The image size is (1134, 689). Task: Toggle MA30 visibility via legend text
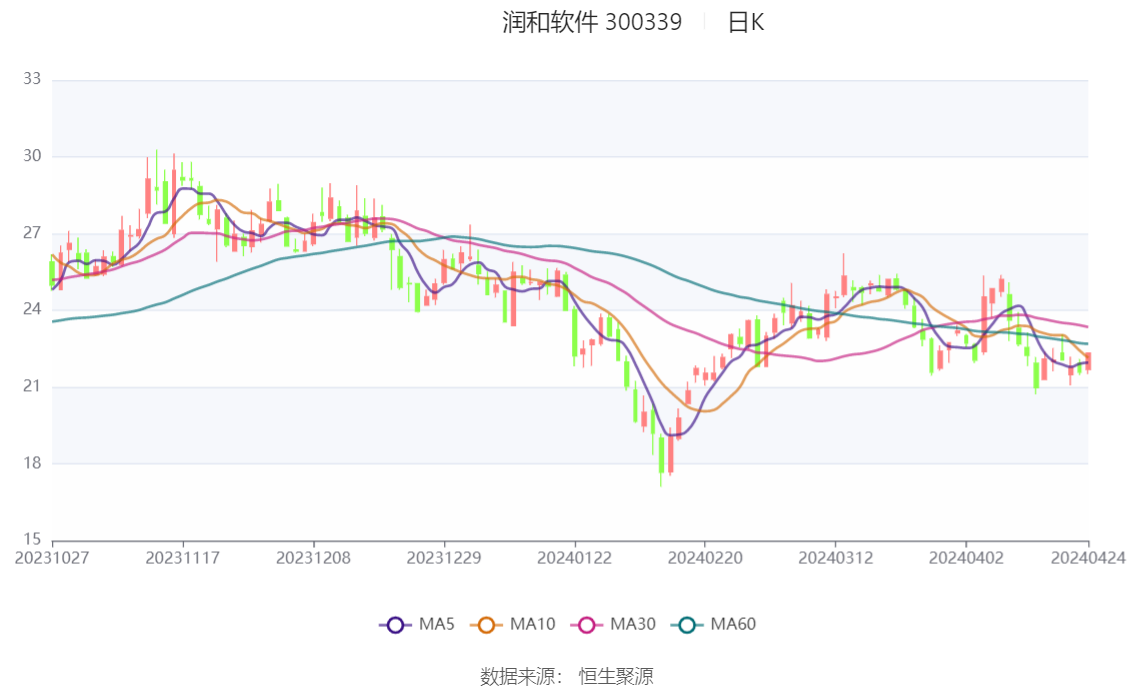[x=632, y=625]
